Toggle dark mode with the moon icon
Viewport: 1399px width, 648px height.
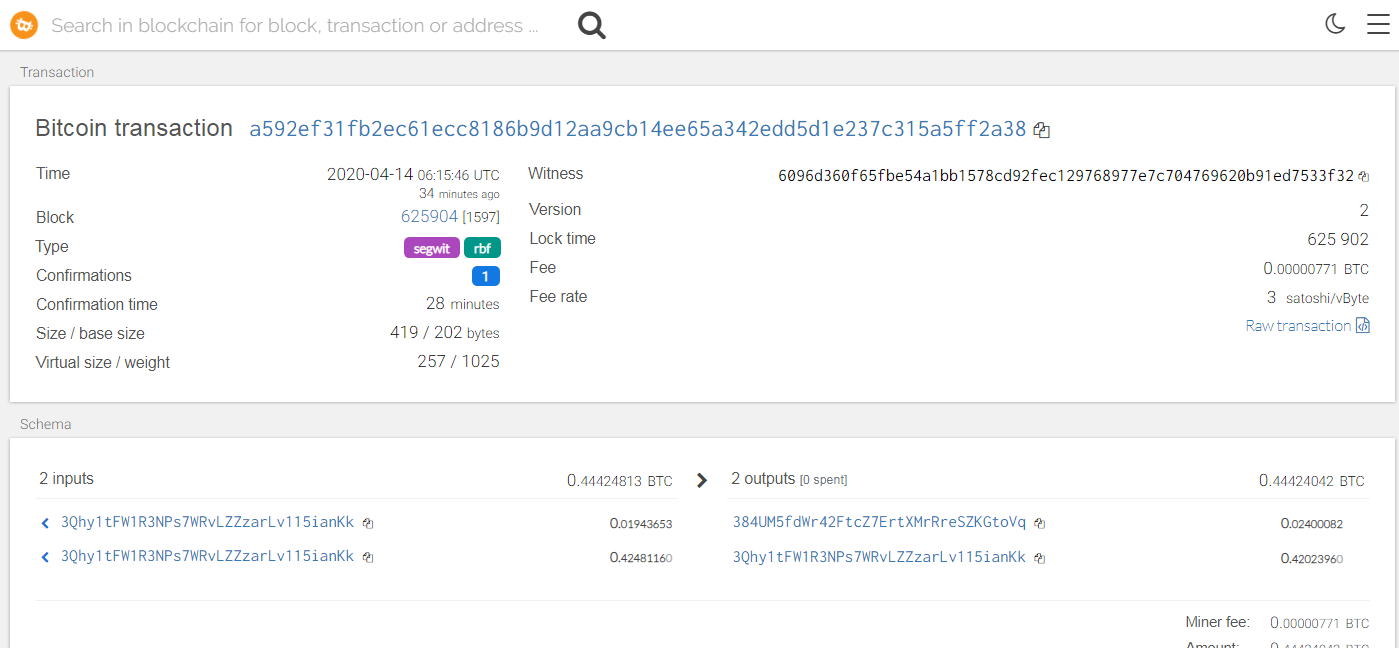[x=1335, y=24]
